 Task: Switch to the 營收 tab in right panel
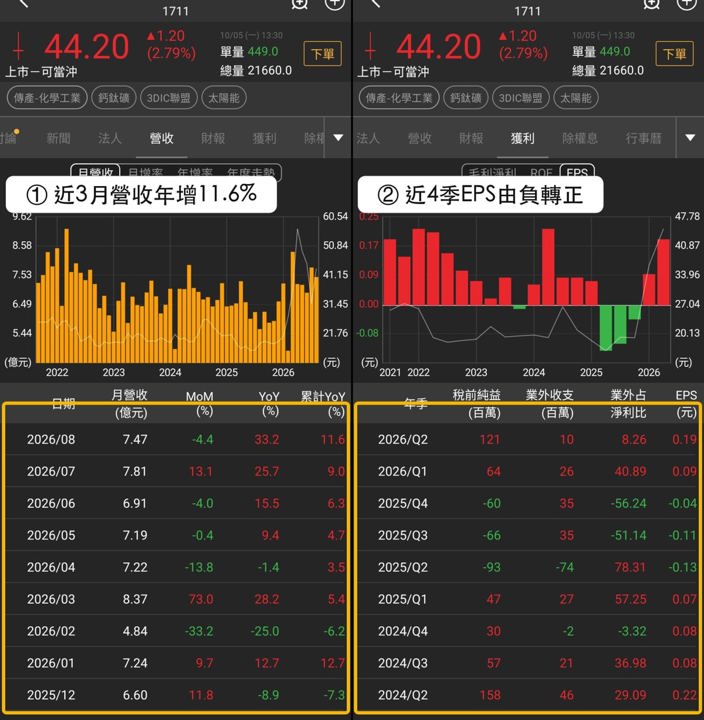click(419, 138)
